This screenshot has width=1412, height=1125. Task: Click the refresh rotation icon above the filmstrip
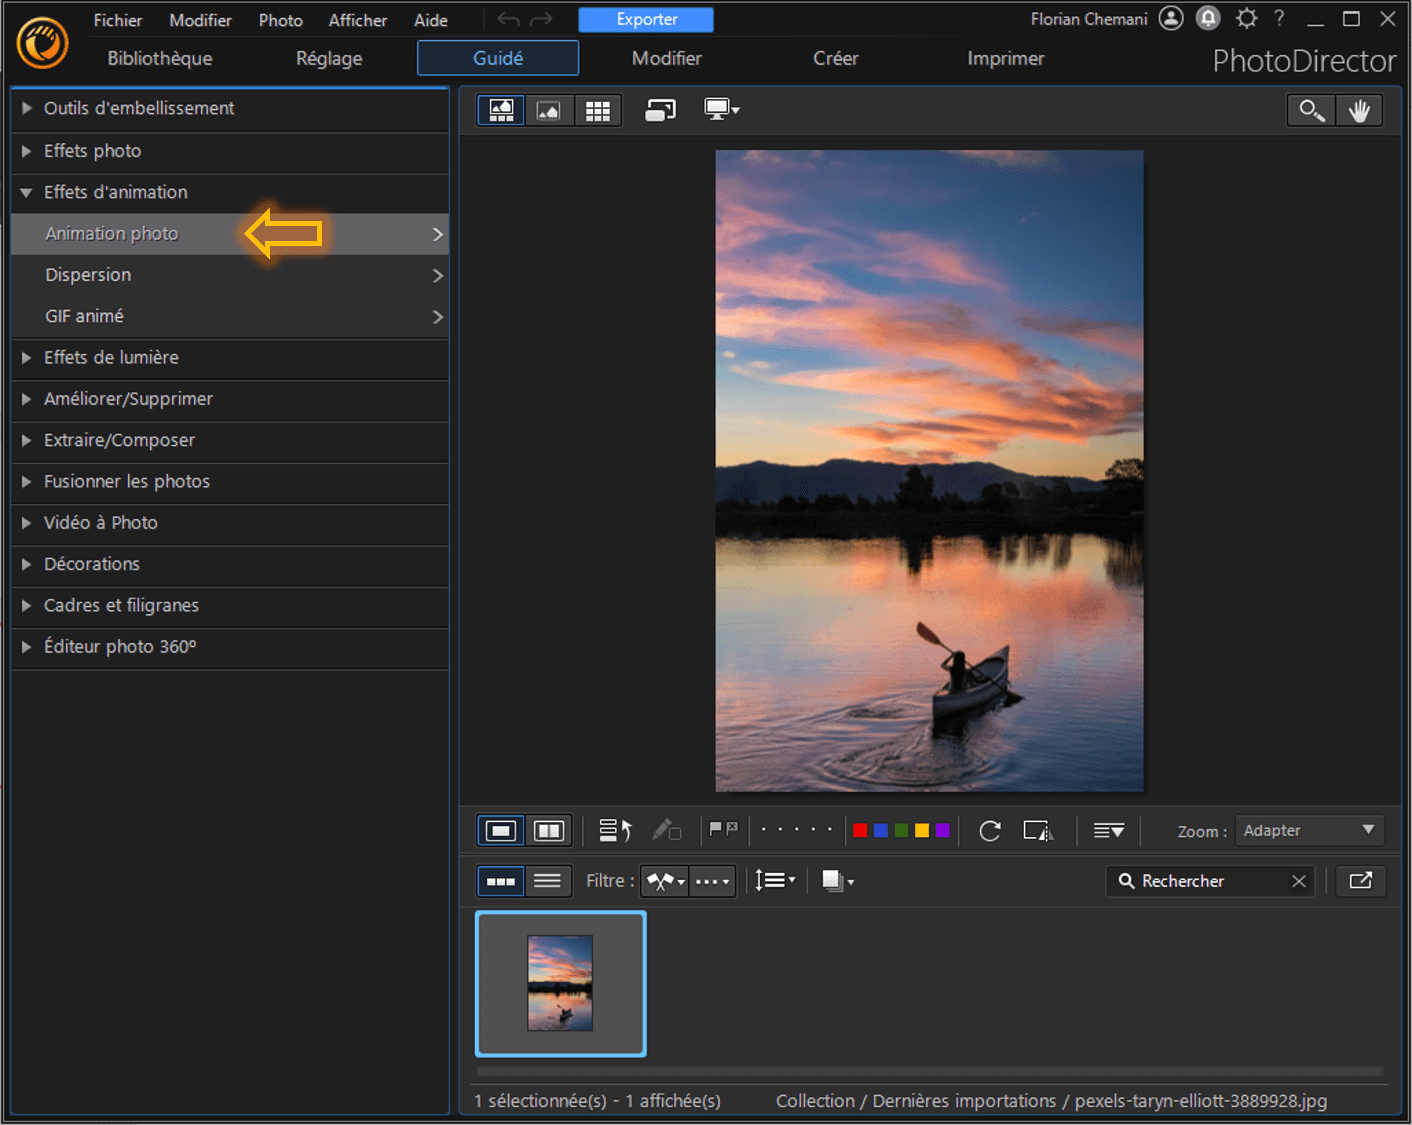pyautogui.click(x=989, y=830)
